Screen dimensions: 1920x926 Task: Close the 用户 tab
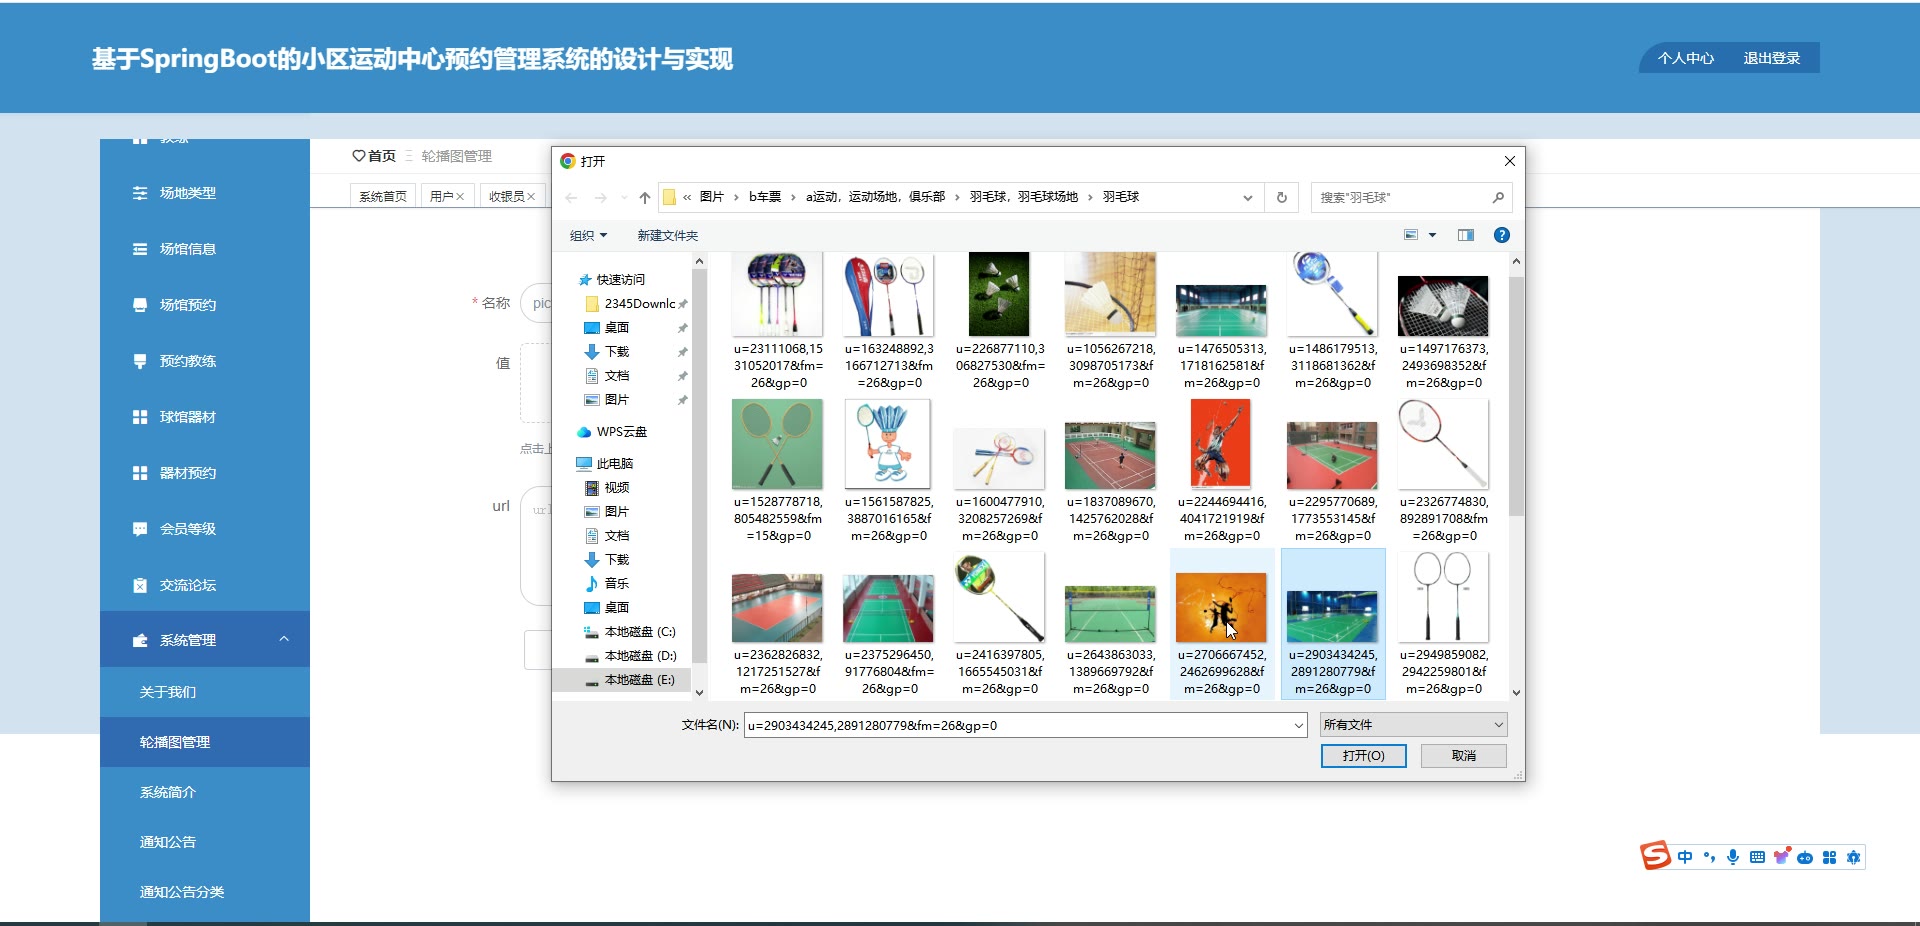[460, 197]
